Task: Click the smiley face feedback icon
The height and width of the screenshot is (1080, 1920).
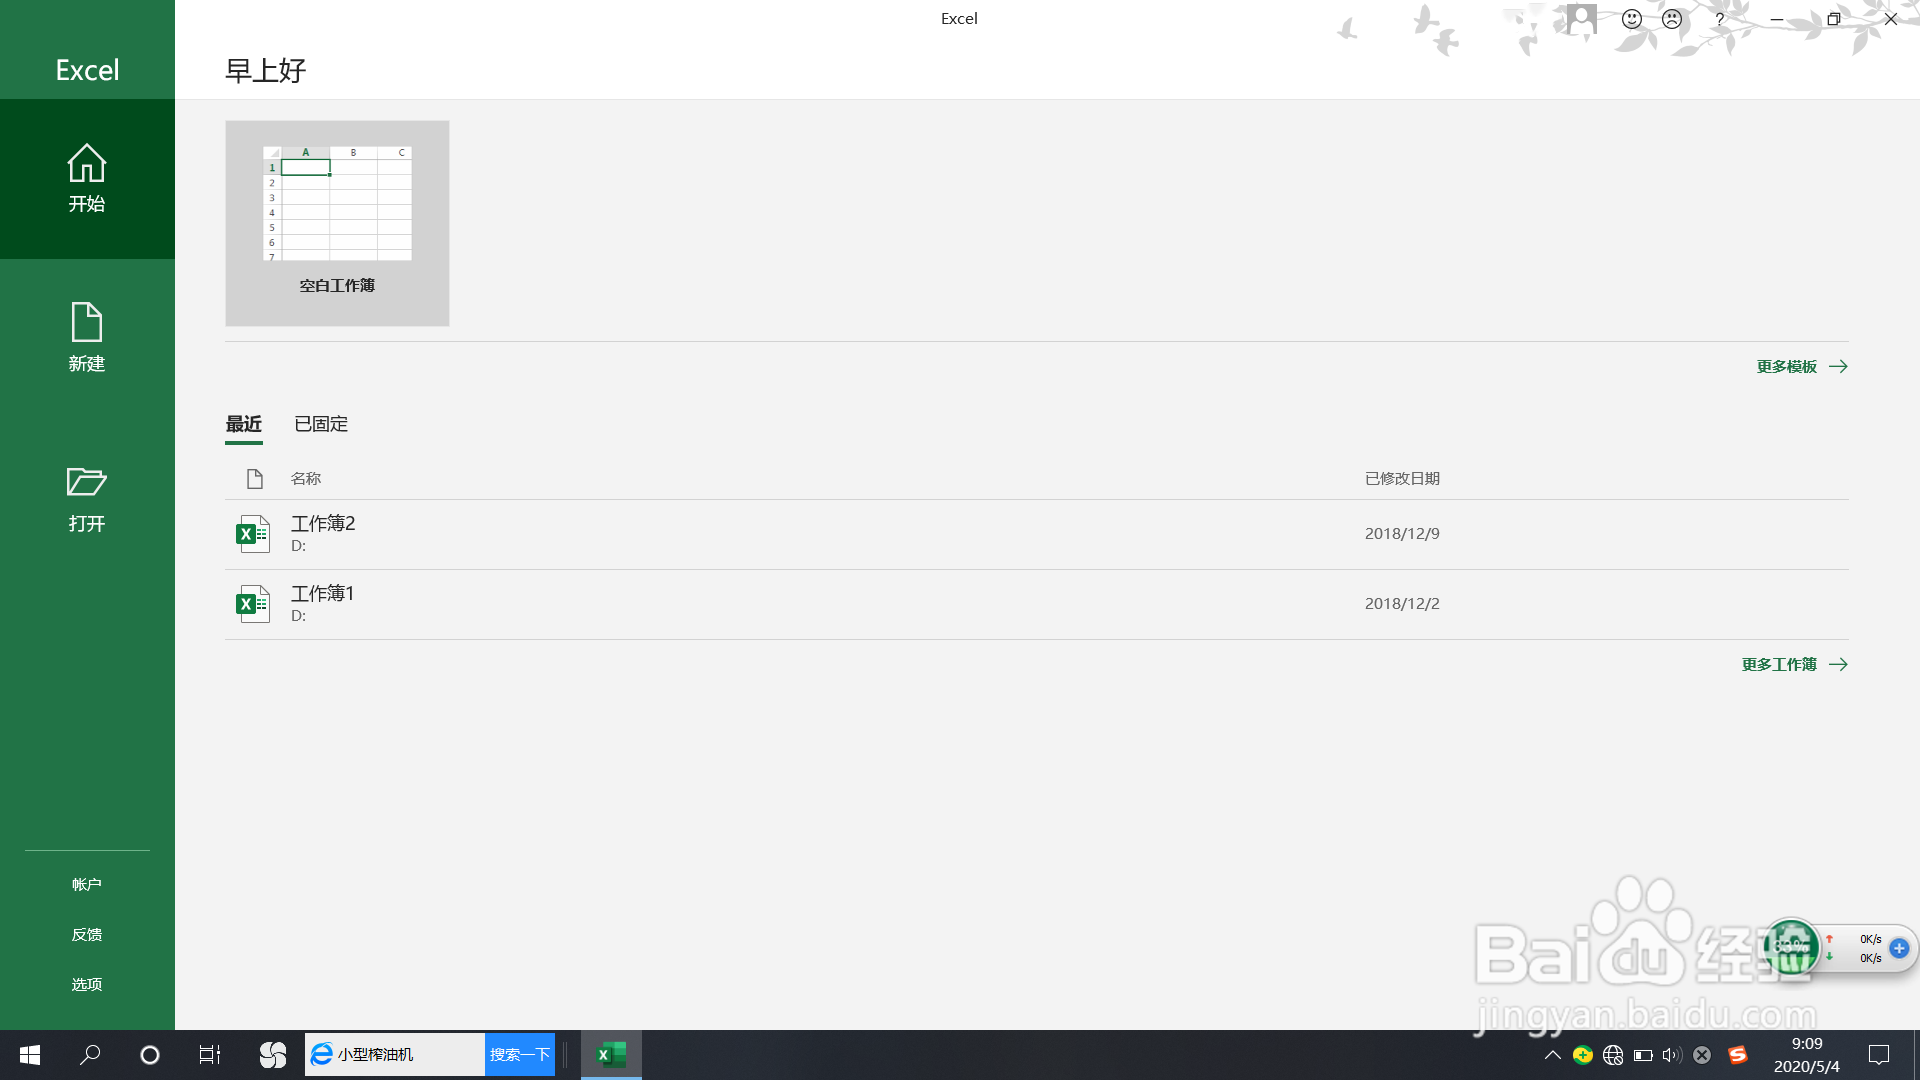Action: point(1632,19)
